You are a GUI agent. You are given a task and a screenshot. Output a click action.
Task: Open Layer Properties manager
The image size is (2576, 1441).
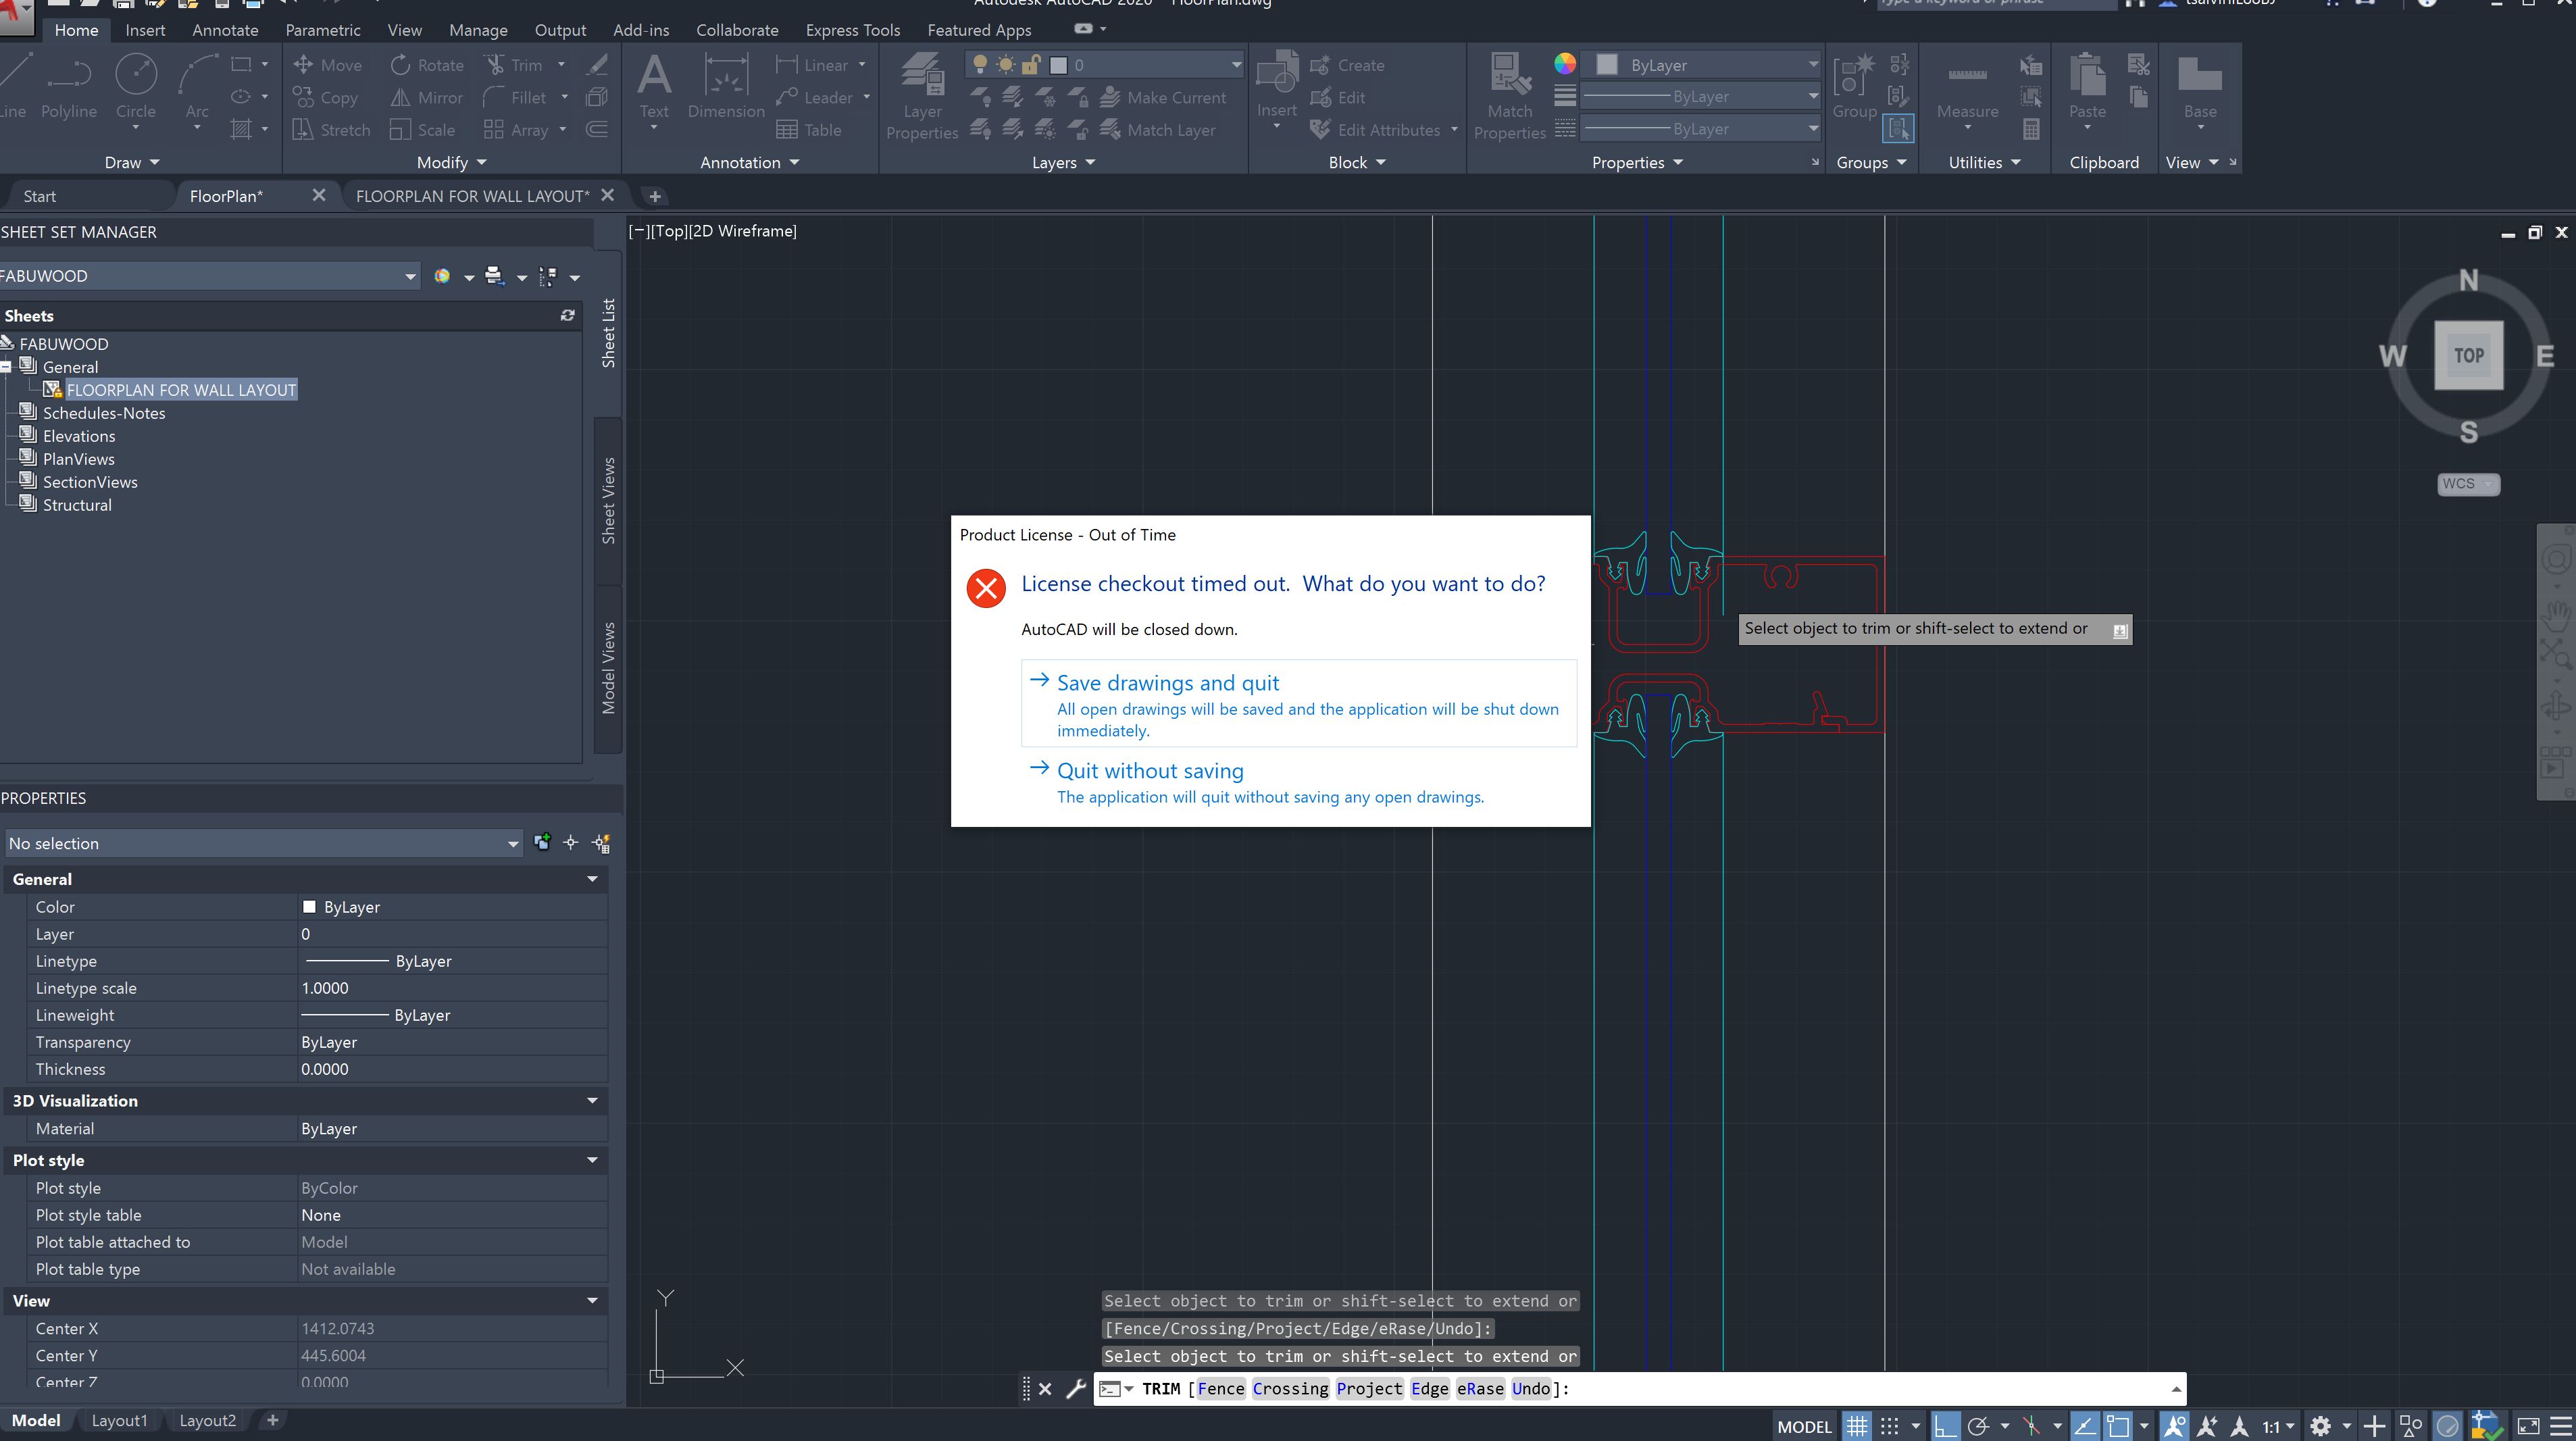tap(922, 97)
